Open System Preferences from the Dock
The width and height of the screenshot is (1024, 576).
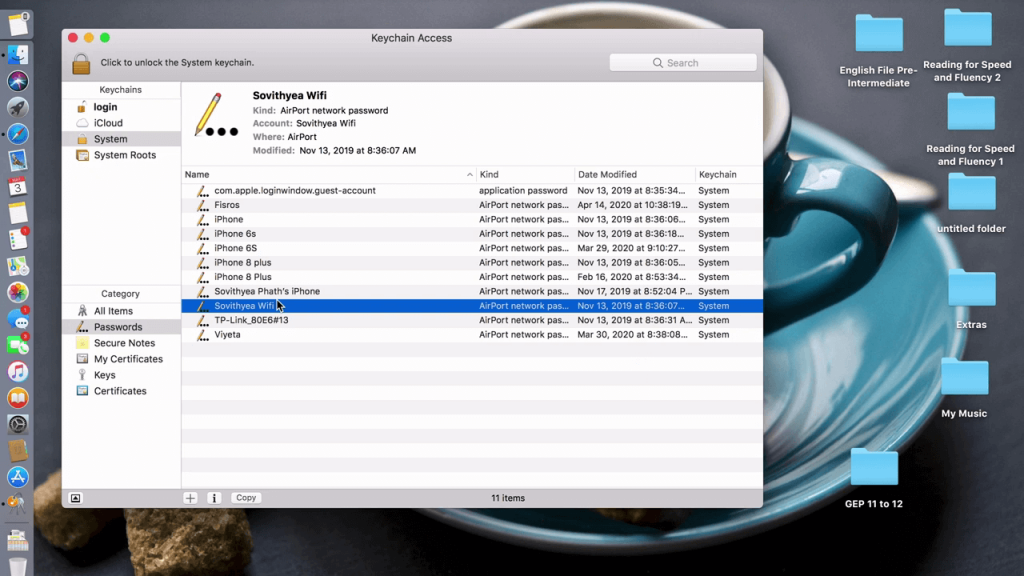coord(18,424)
